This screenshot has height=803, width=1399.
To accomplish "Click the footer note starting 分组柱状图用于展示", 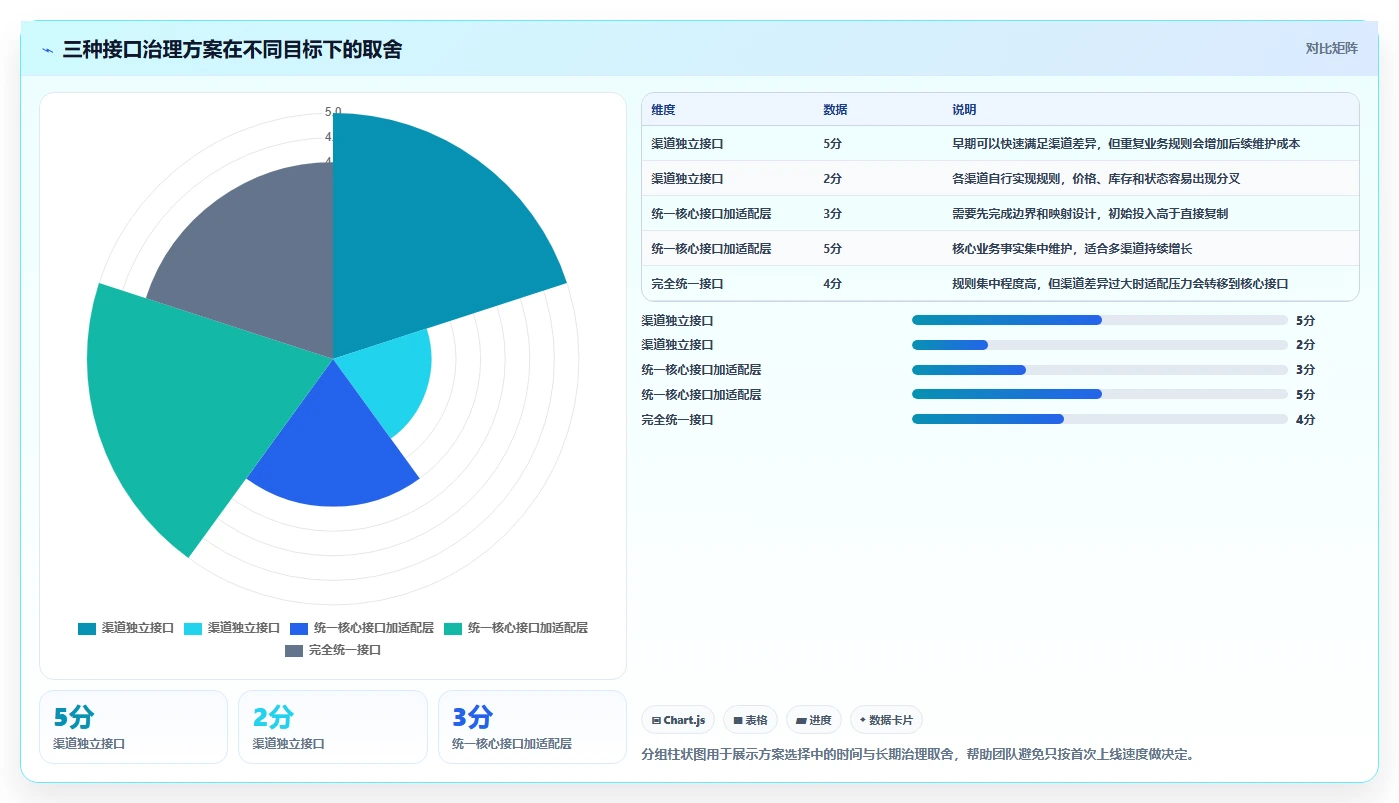I will pos(918,754).
